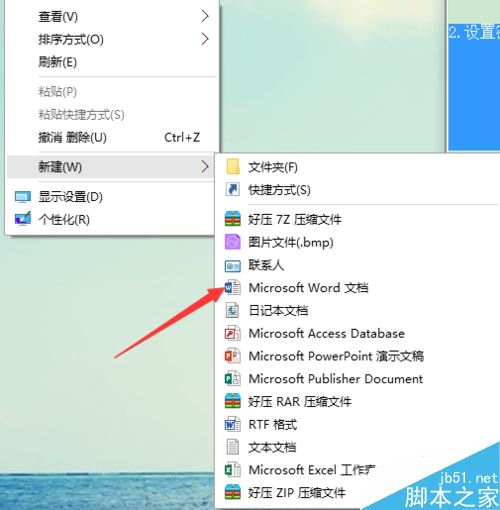
Task: Click the folder icon in New submenu
Action: (x=233, y=167)
